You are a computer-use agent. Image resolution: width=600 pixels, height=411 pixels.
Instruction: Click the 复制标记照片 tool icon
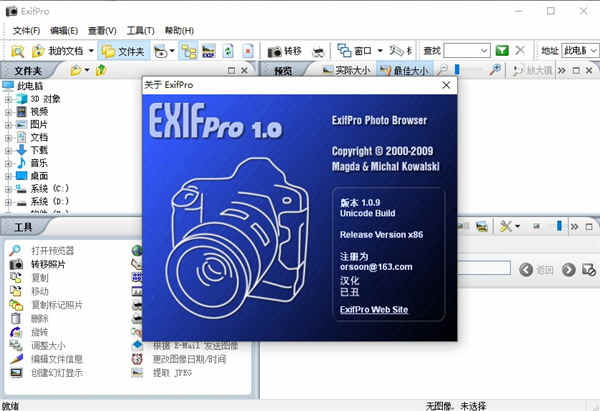[x=16, y=305]
